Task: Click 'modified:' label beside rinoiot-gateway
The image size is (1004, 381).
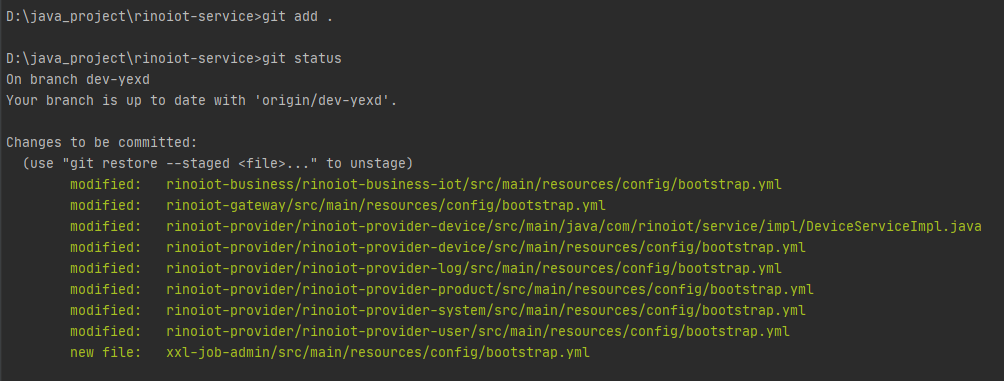Action: tap(106, 206)
